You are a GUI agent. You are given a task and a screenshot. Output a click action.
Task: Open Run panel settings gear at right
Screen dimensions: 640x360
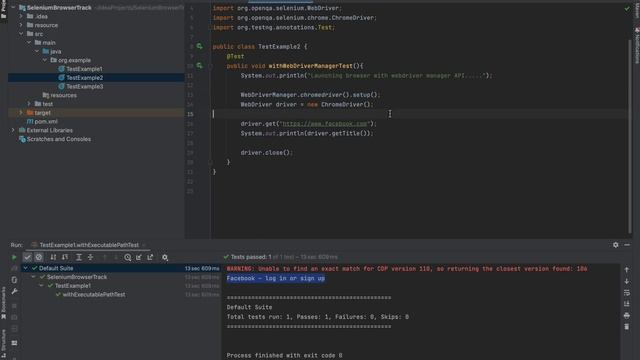(616, 245)
